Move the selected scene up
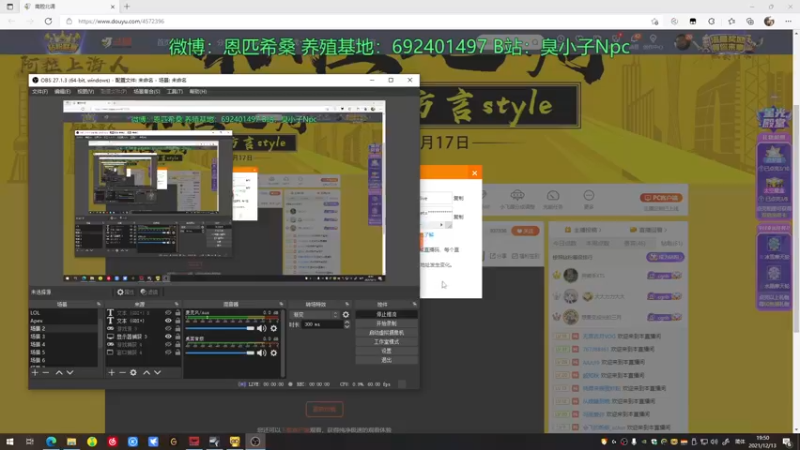800x450 pixels. (59, 372)
